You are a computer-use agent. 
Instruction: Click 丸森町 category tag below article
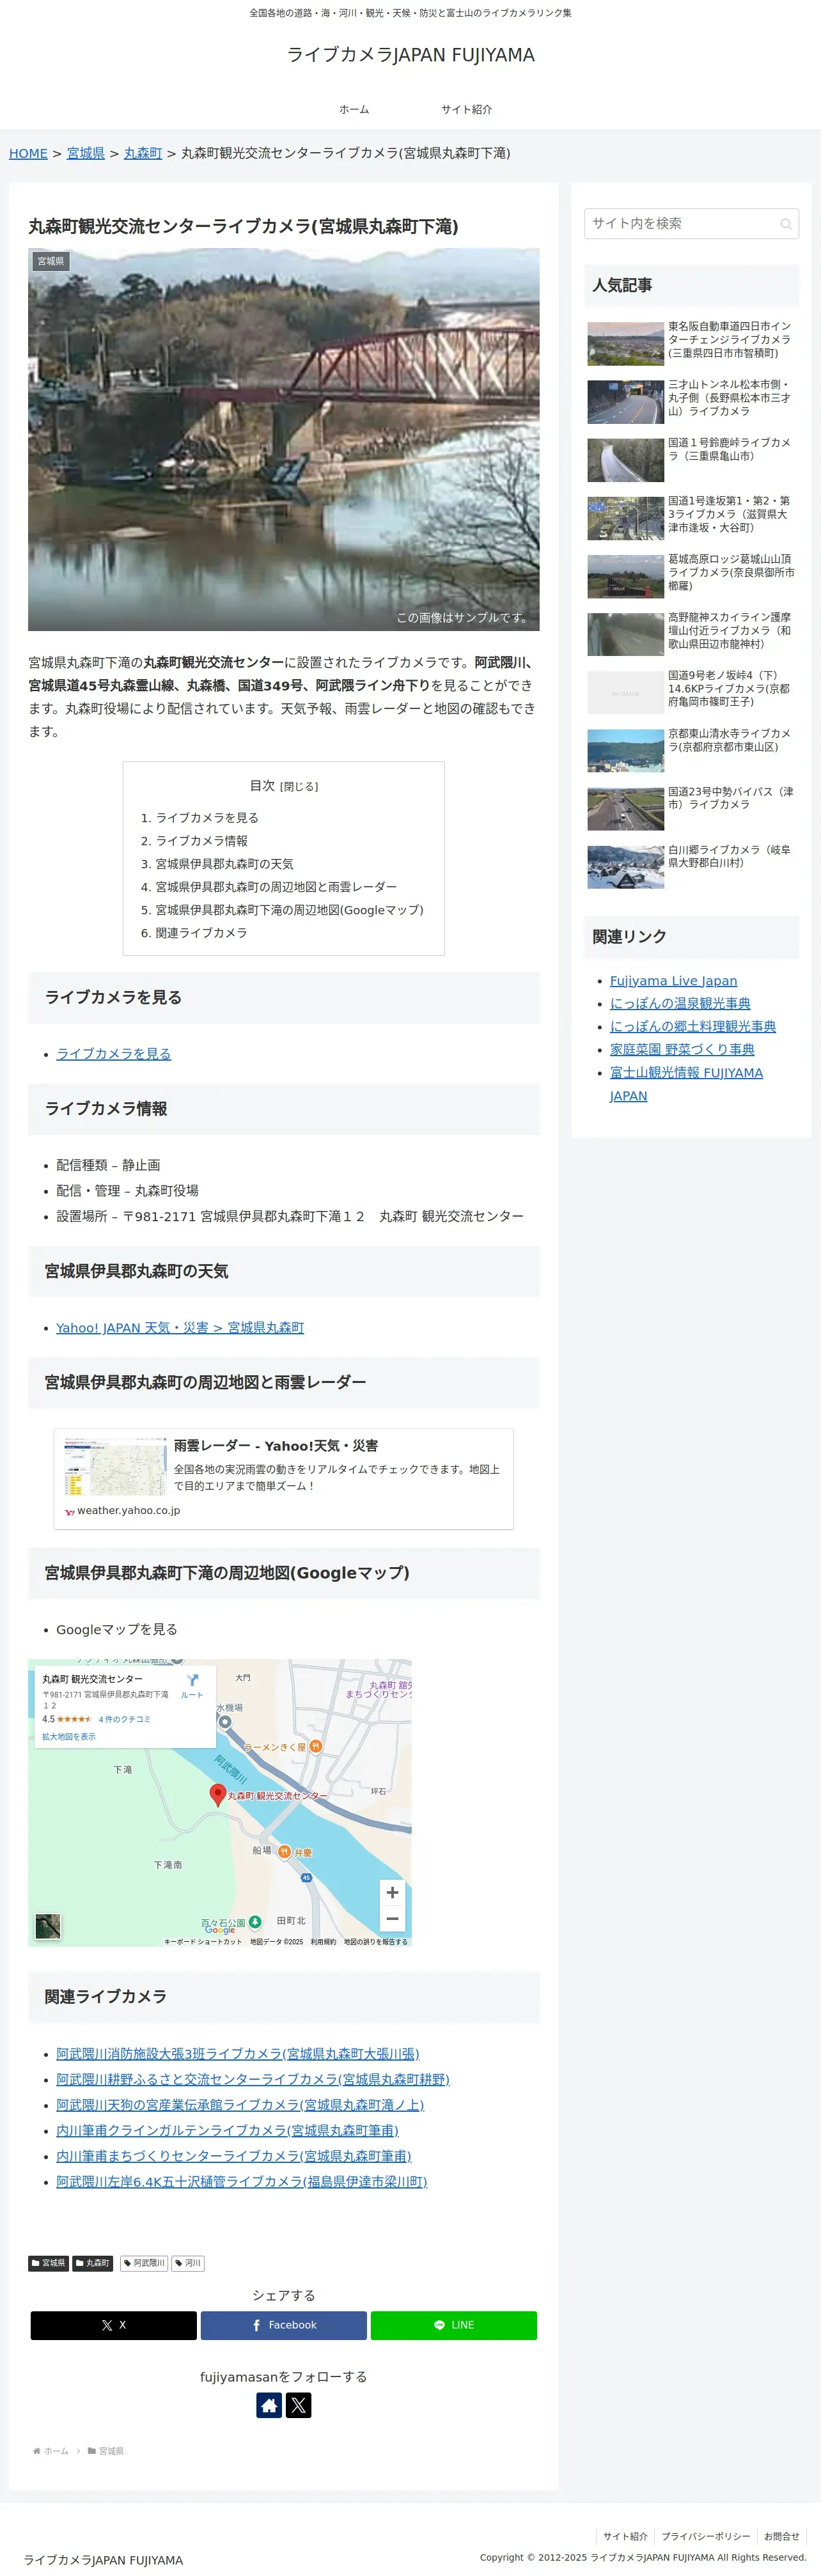[92, 2263]
